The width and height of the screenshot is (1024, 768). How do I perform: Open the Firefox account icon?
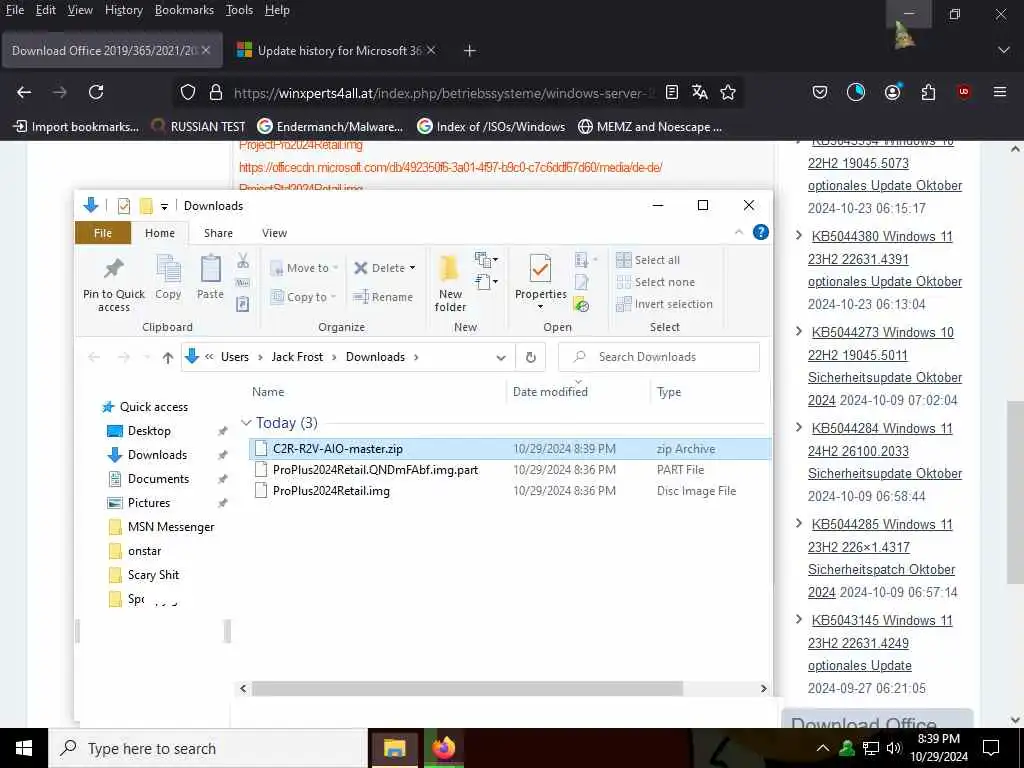click(x=892, y=92)
